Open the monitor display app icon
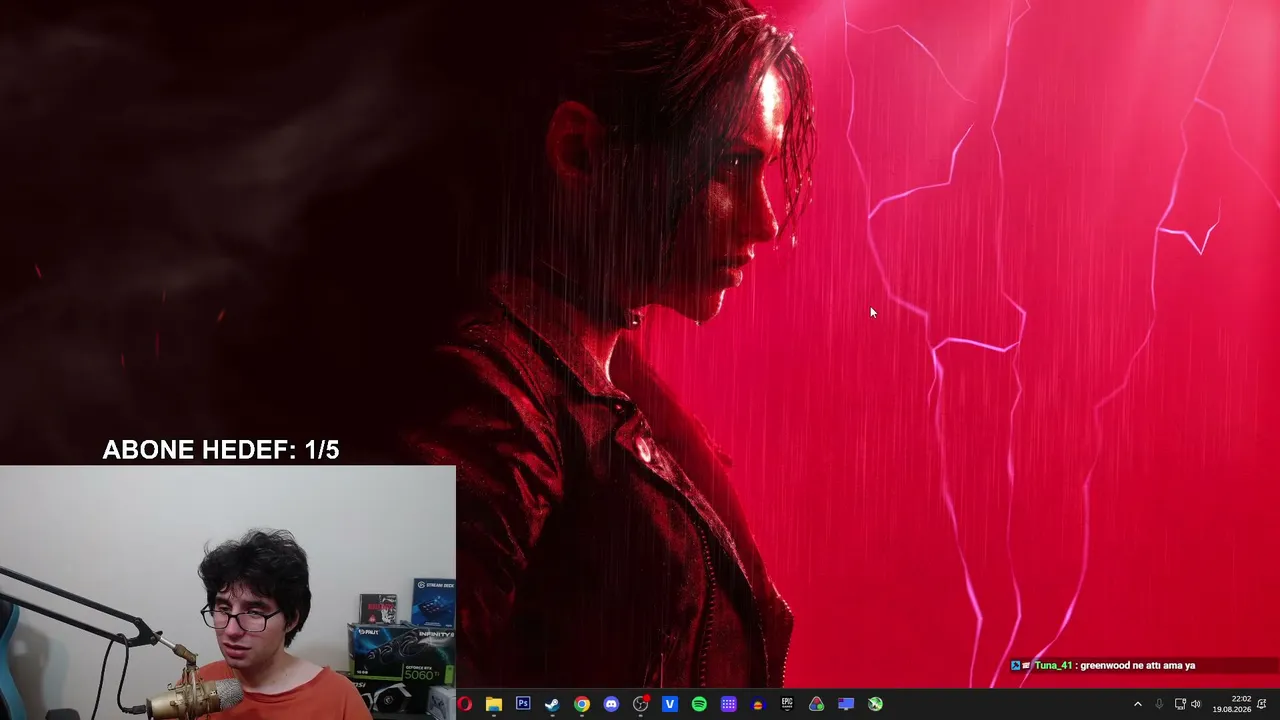The height and width of the screenshot is (720, 1280). (x=846, y=704)
